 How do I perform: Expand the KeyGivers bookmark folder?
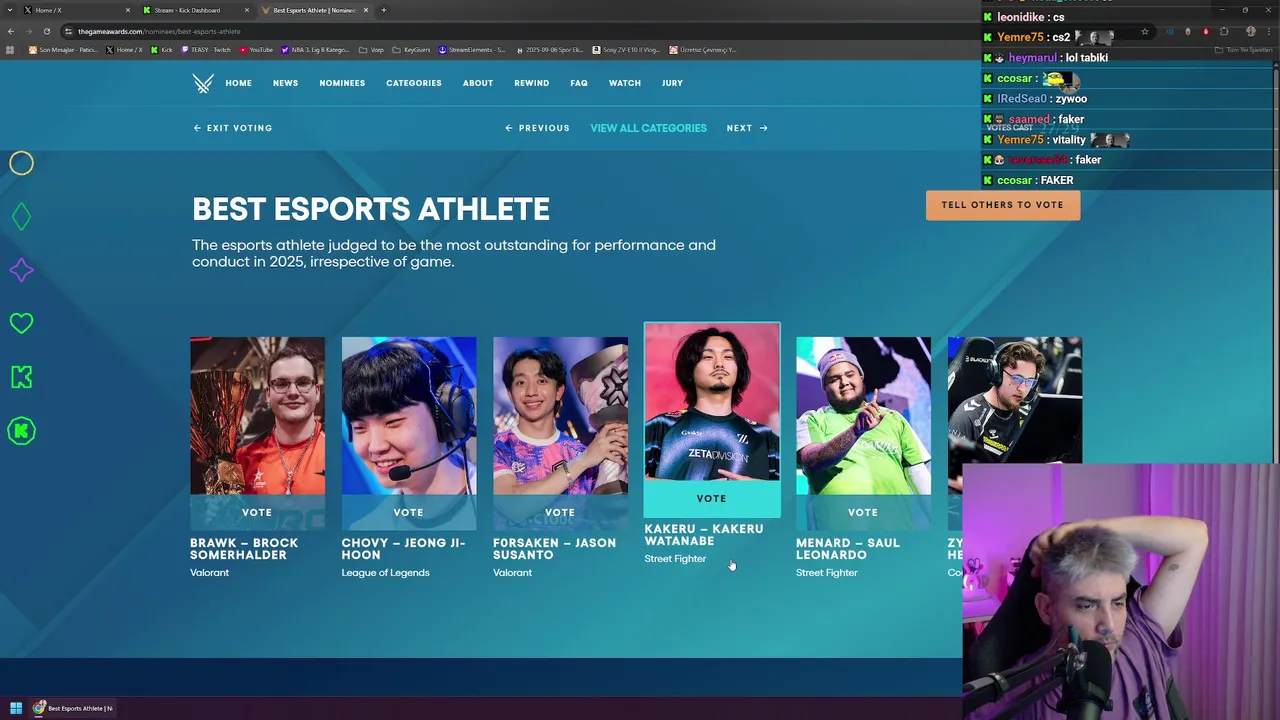click(x=411, y=50)
